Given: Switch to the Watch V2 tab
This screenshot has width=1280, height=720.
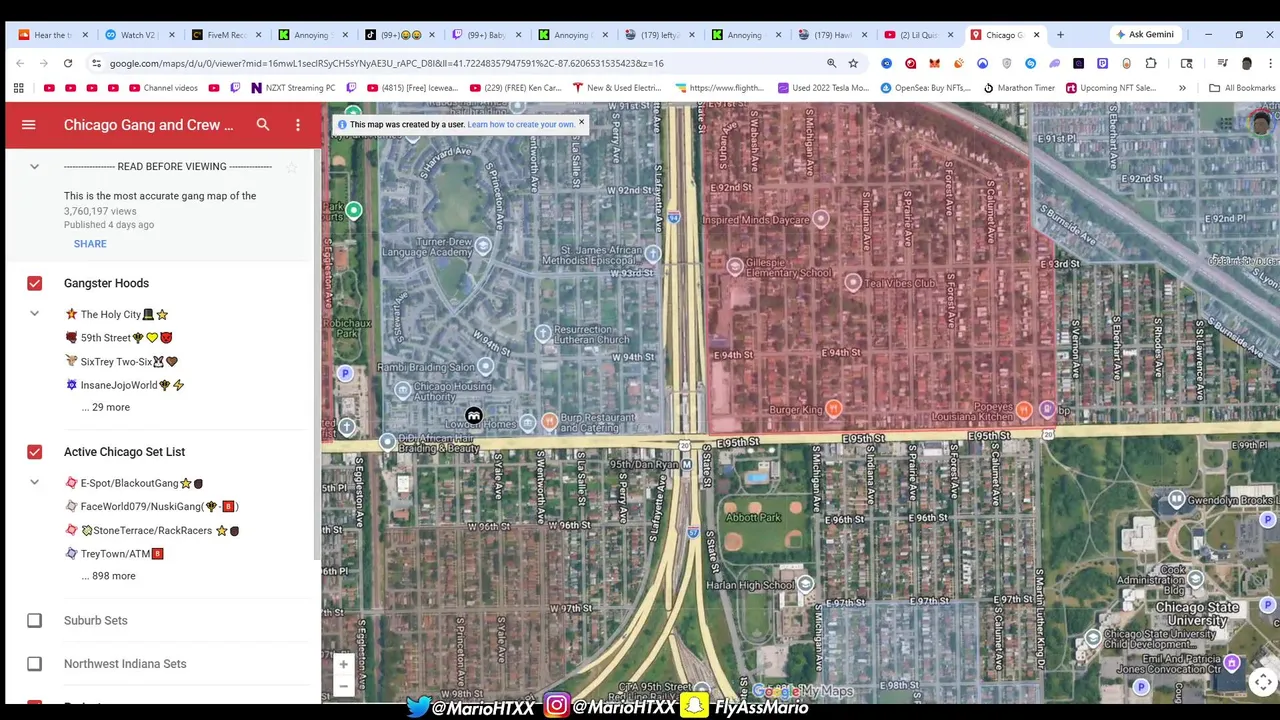Looking at the screenshot, I should (x=139, y=35).
